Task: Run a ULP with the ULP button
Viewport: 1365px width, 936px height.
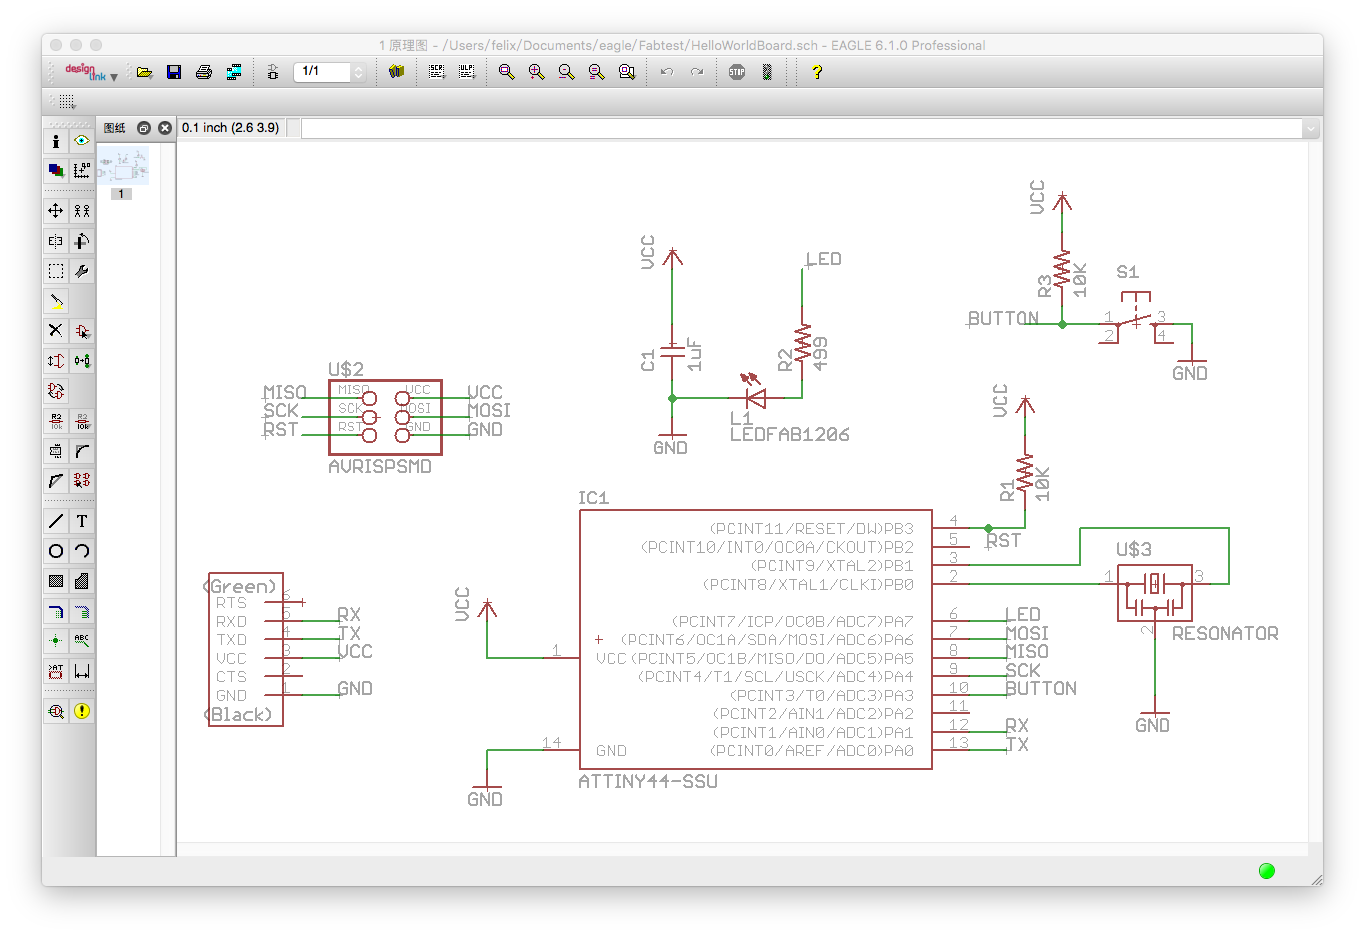Action: [467, 72]
